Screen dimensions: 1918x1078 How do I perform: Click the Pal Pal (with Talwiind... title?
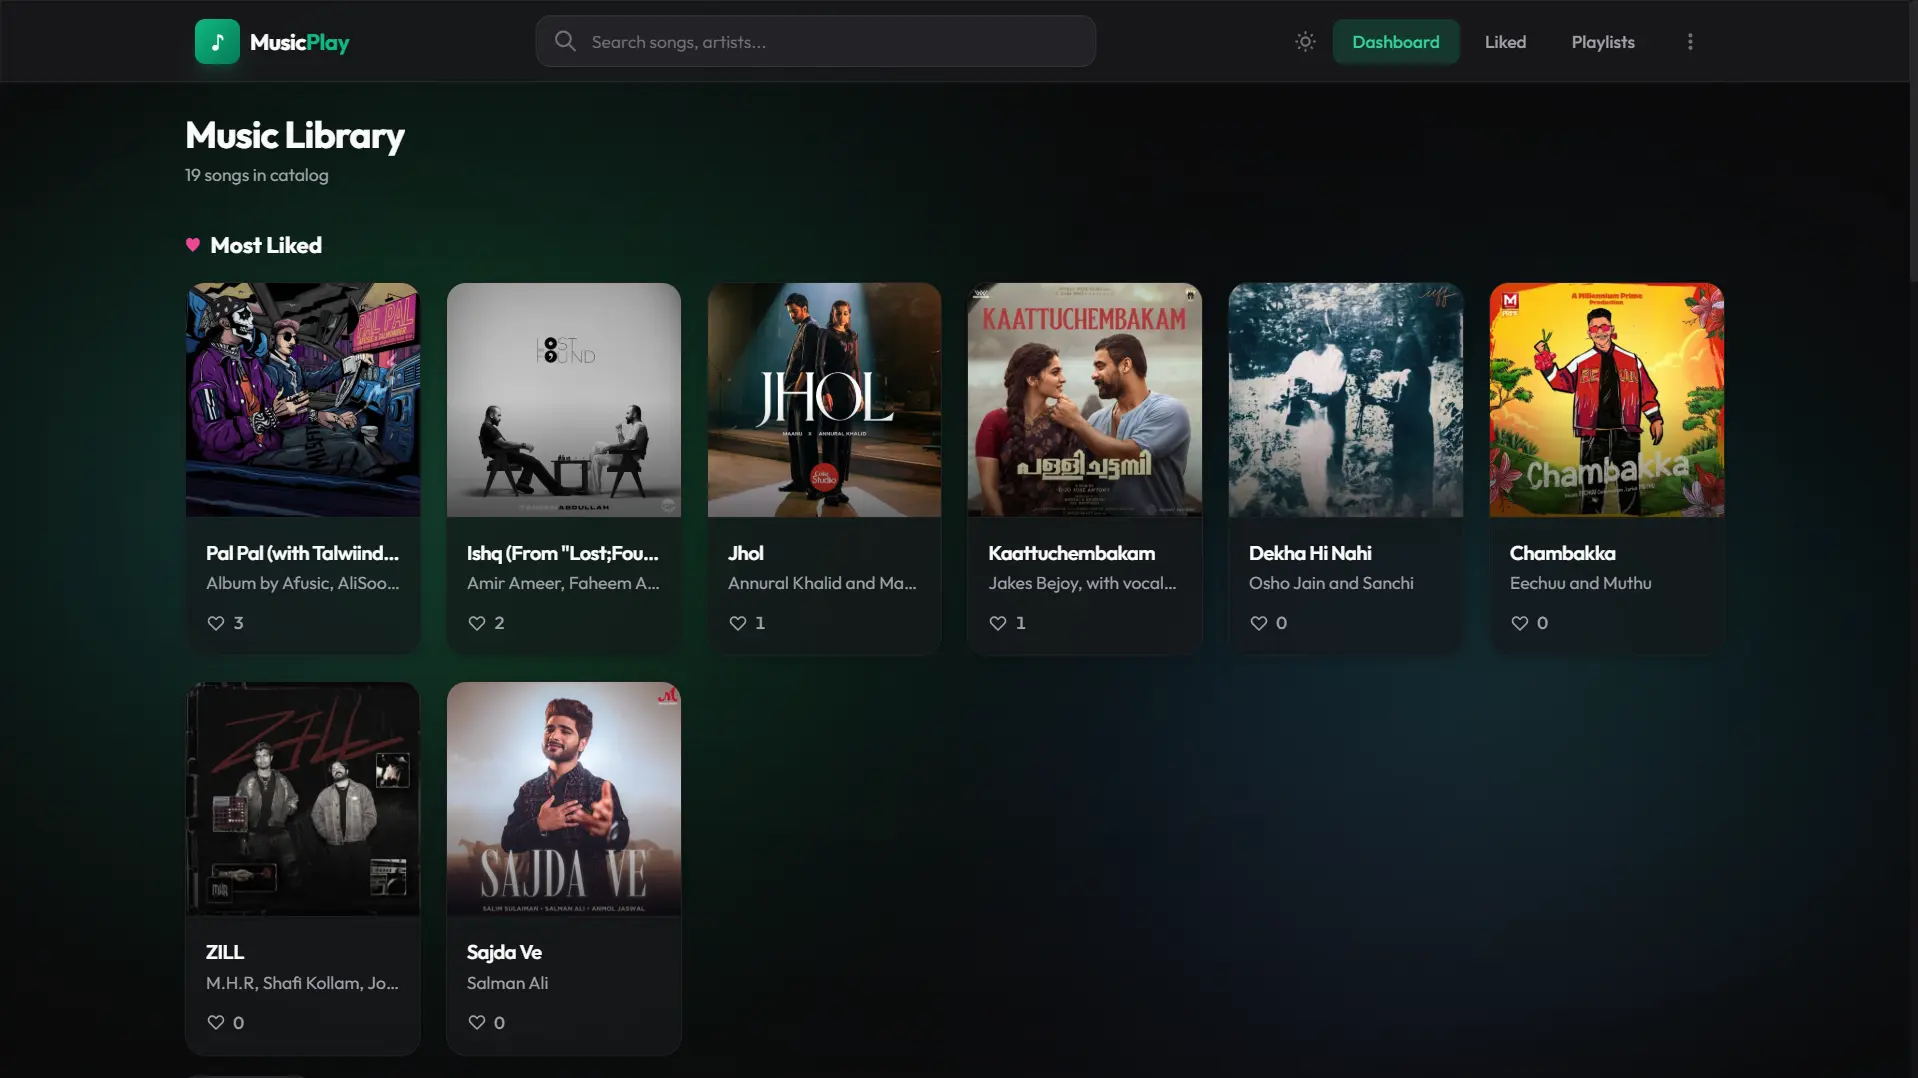(302, 553)
